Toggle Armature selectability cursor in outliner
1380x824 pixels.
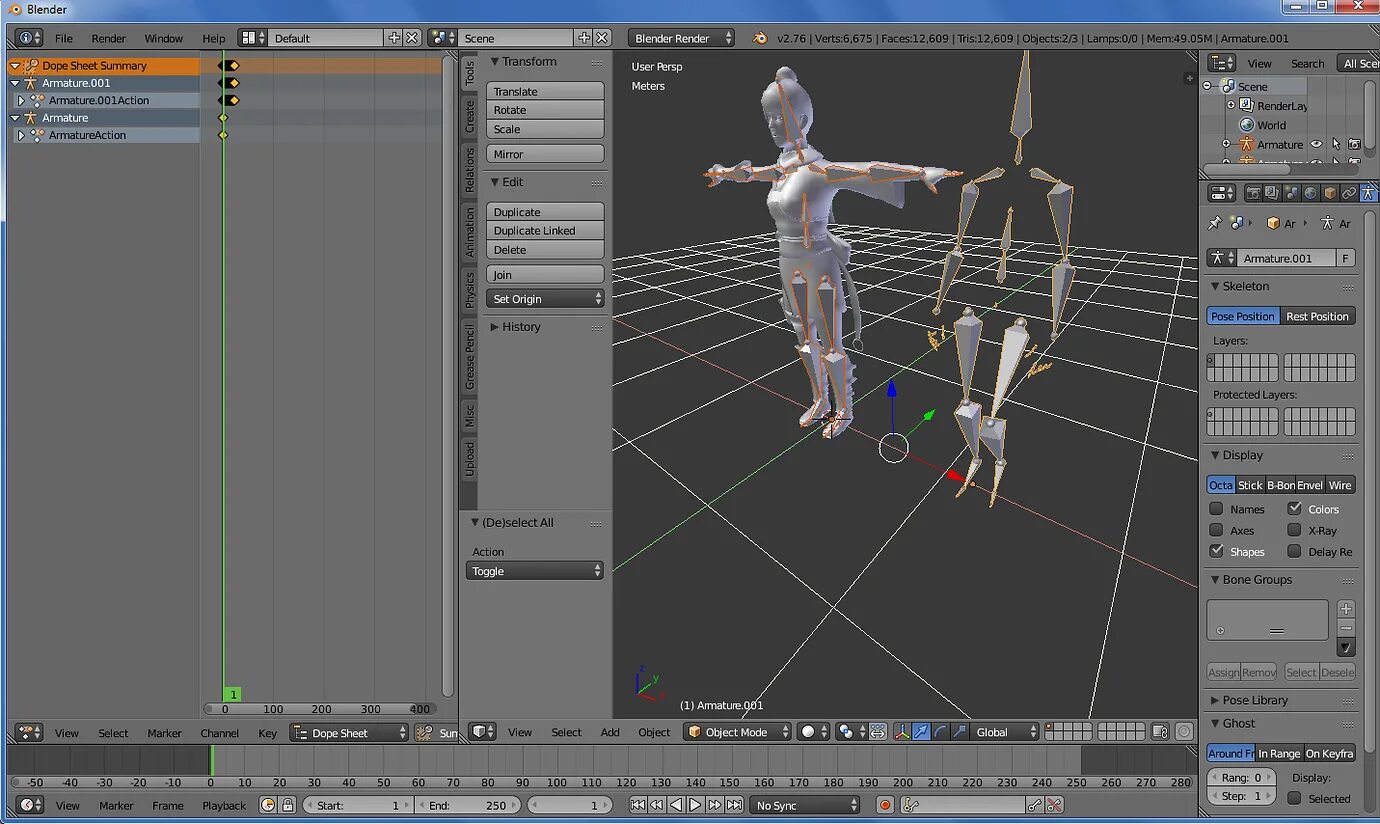point(1336,144)
